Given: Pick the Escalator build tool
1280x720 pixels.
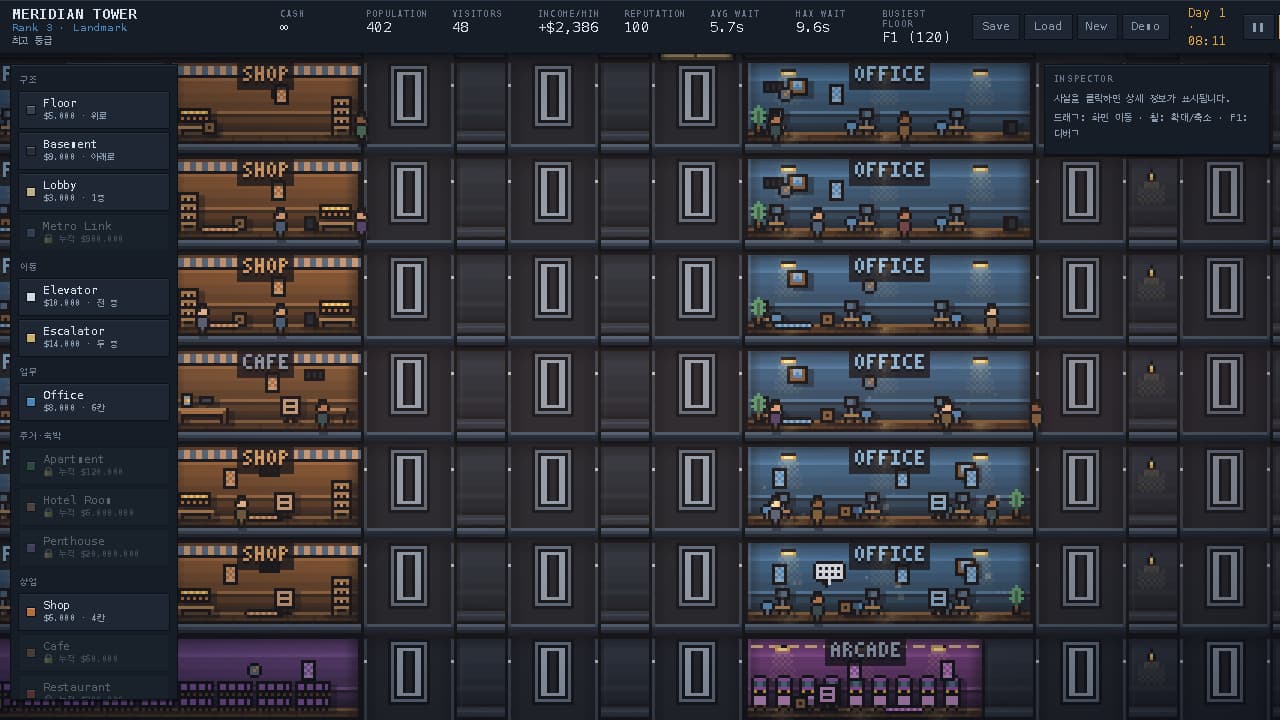Looking at the screenshot, I should 94,337.
